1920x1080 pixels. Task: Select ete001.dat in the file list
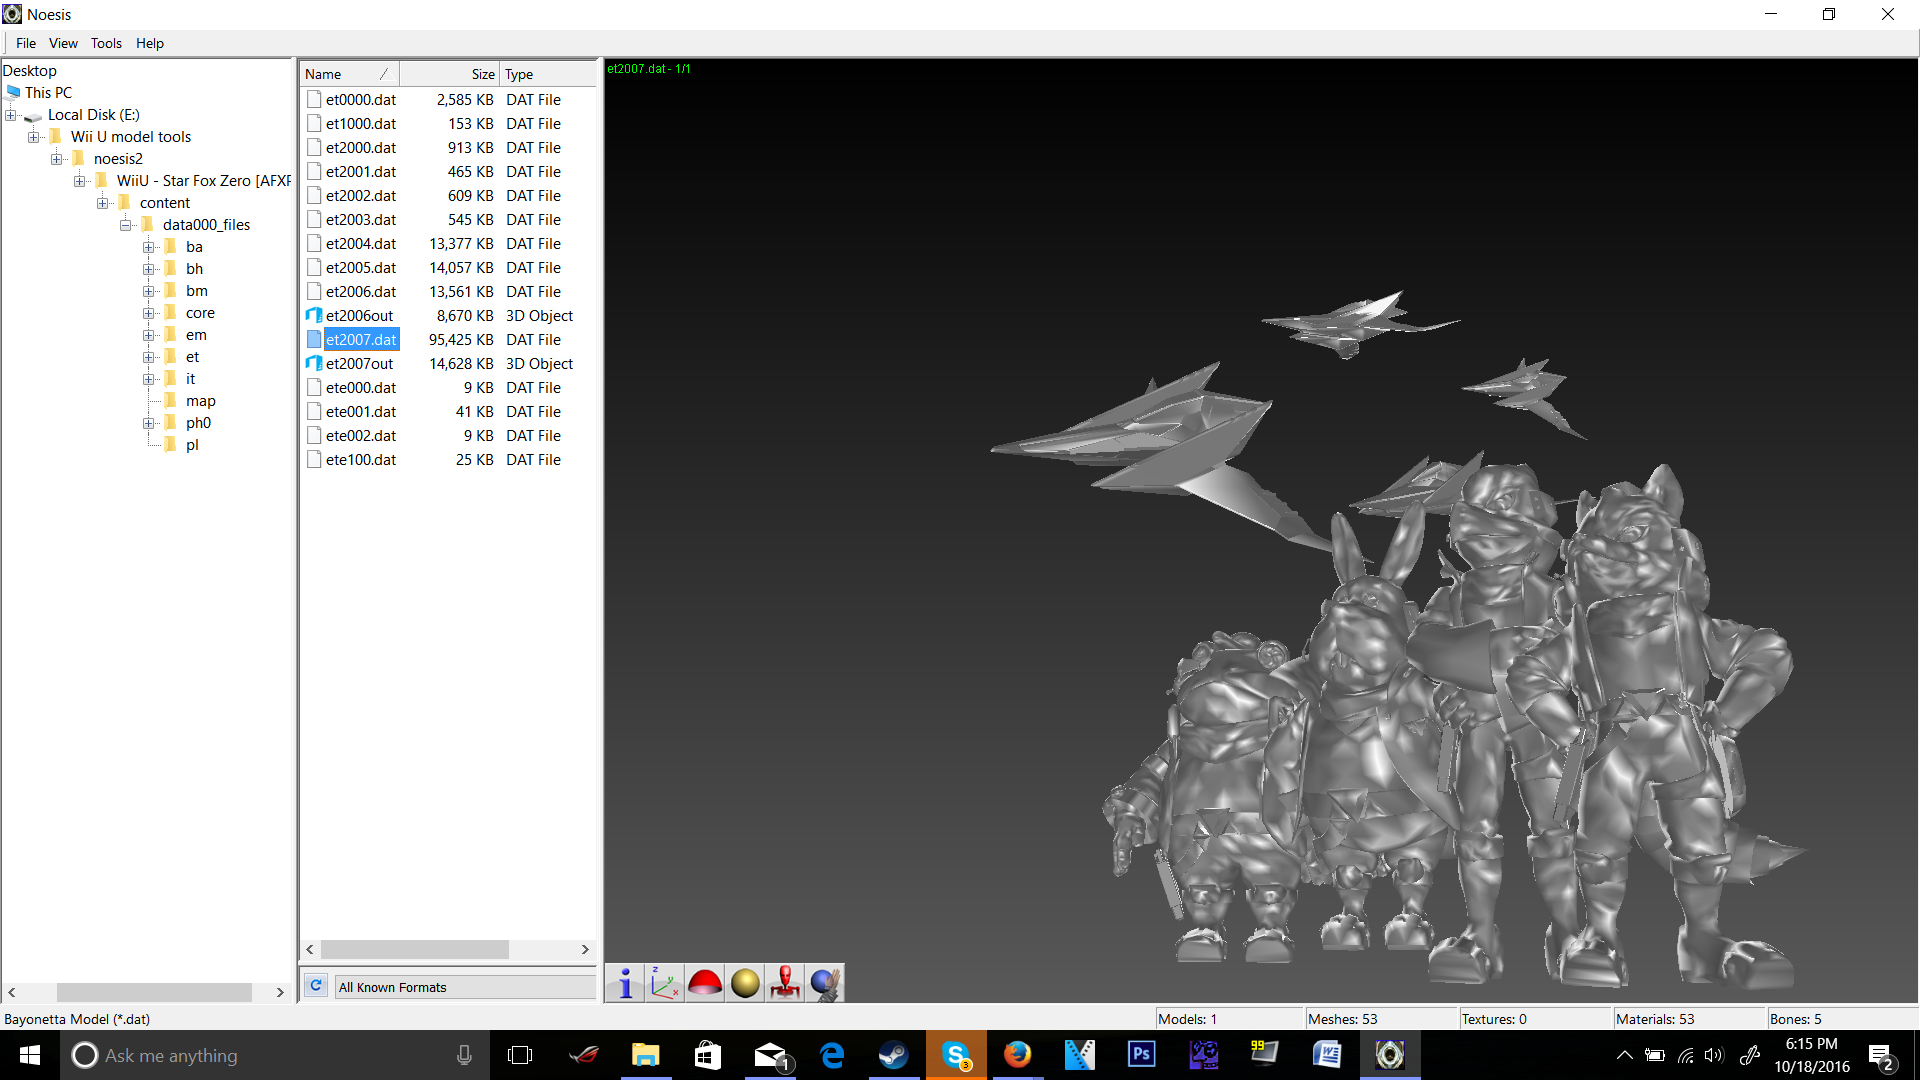361,412
